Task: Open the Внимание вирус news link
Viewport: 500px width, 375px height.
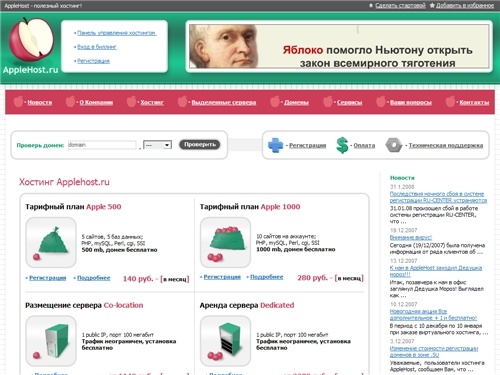Action: click(411, 237)
